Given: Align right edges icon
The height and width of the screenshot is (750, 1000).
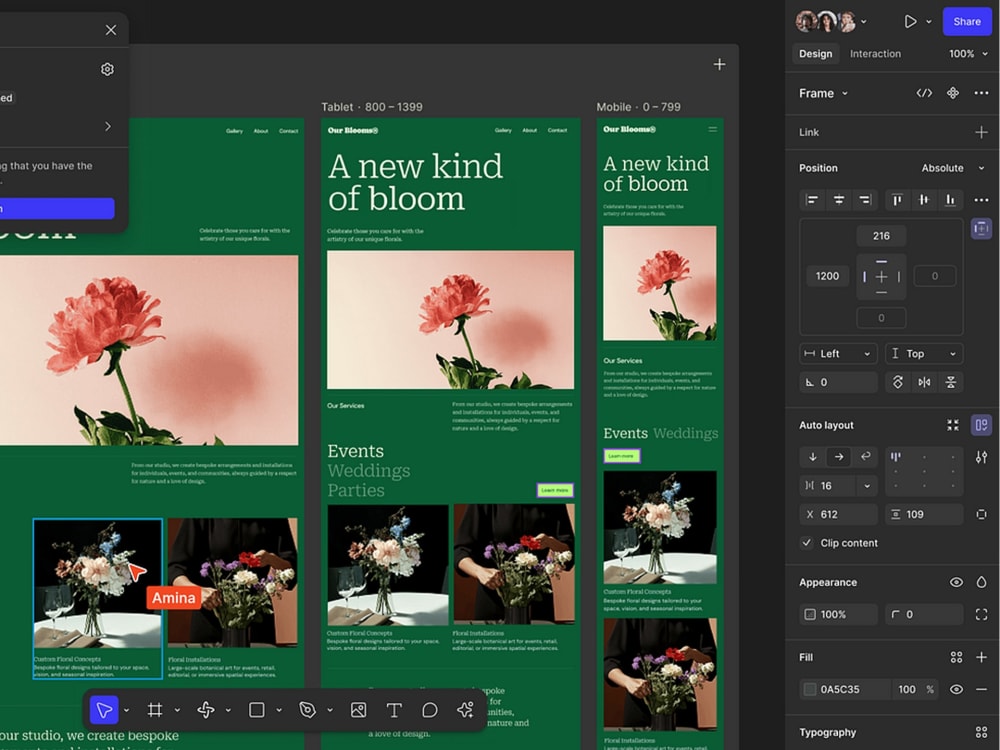Looking at the screenshot, I should 865,200.
